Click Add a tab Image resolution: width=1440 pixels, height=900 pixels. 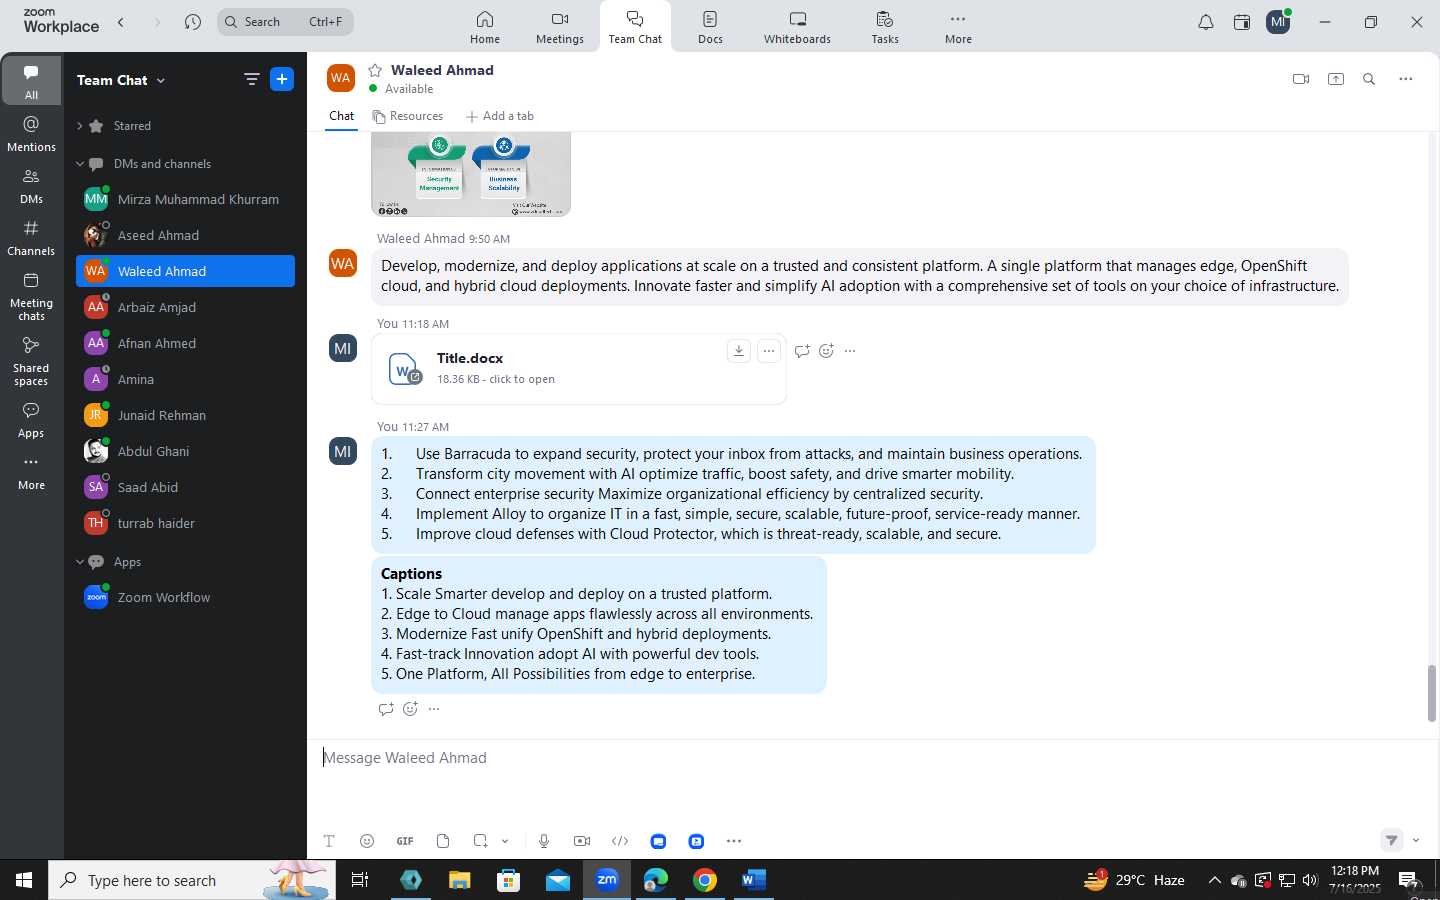coord(500,116)
